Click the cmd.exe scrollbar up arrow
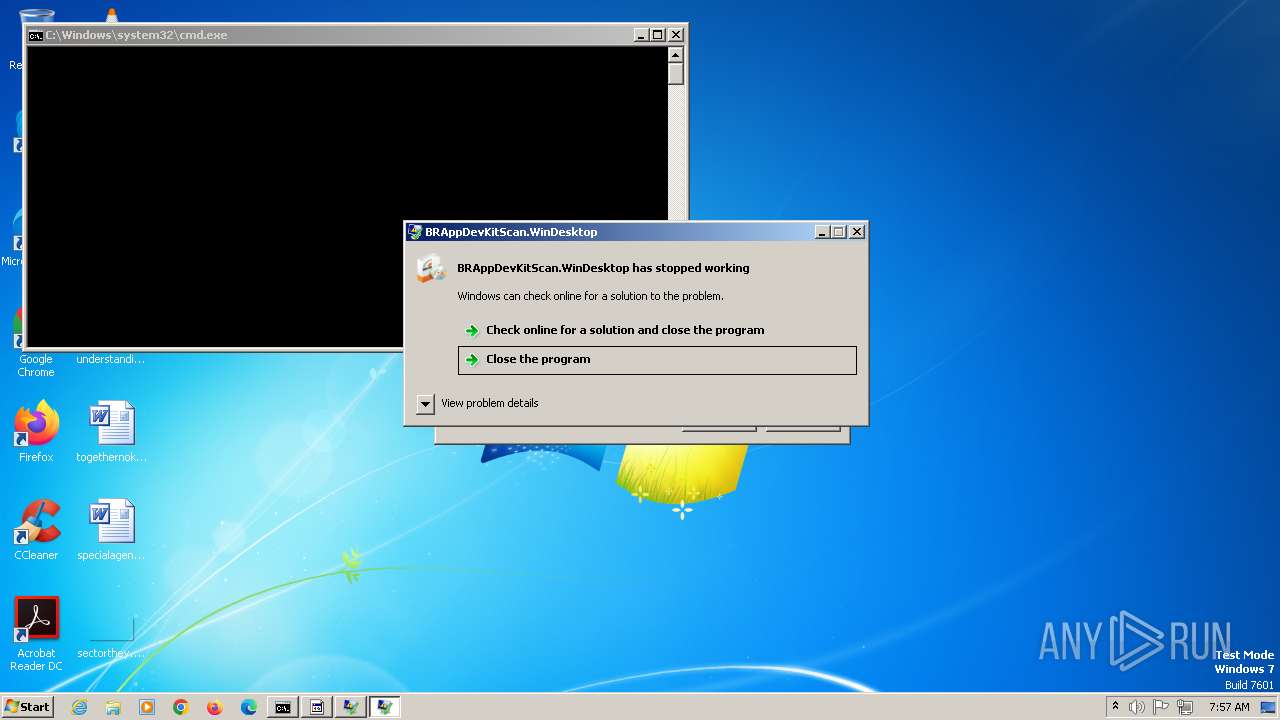This screenshot has width=1280, height=720. click(x=676, y=55)
